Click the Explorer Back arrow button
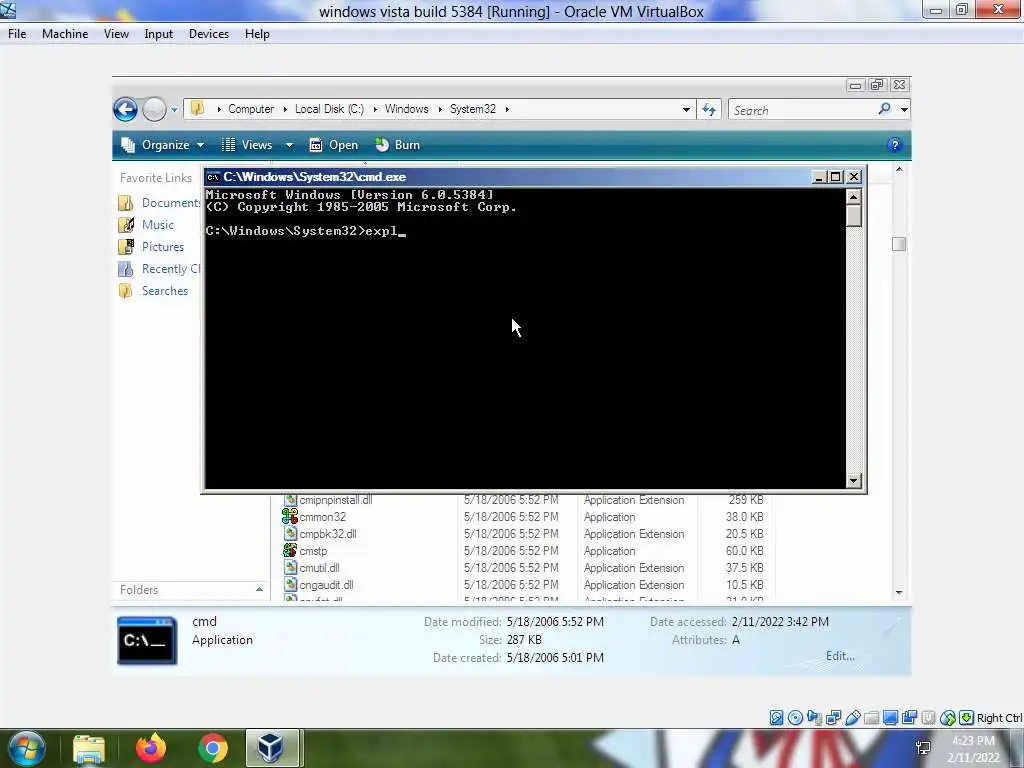 click(x=125, y=109)
